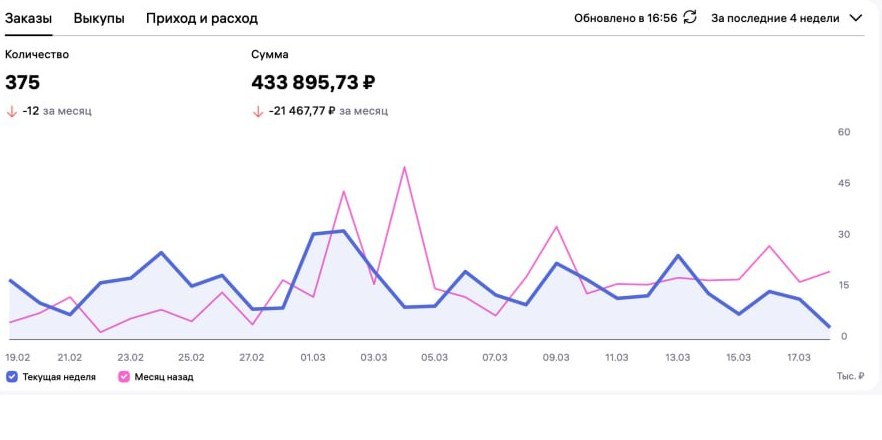Click the 23.02 date on the axis

coord(130,358)
